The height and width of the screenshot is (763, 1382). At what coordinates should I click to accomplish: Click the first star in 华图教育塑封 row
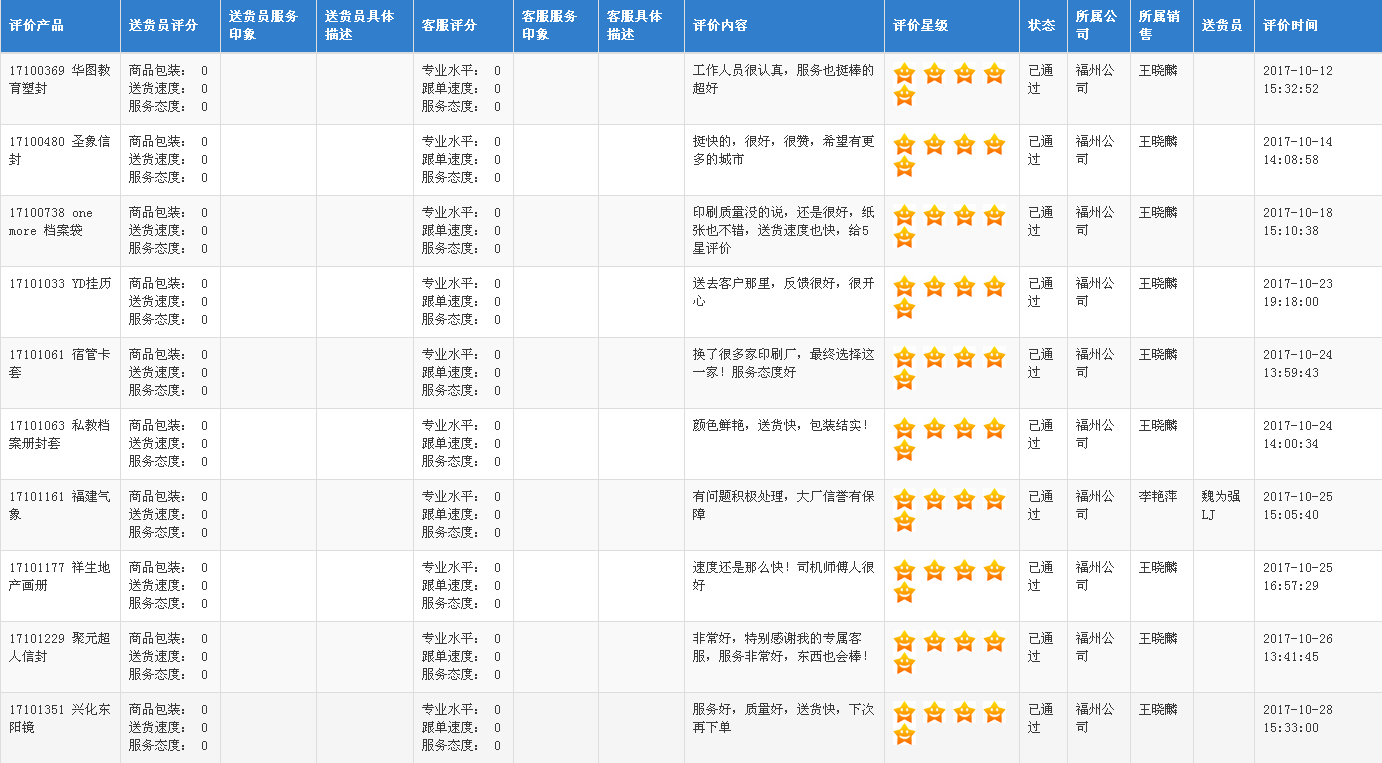[904, 74]
